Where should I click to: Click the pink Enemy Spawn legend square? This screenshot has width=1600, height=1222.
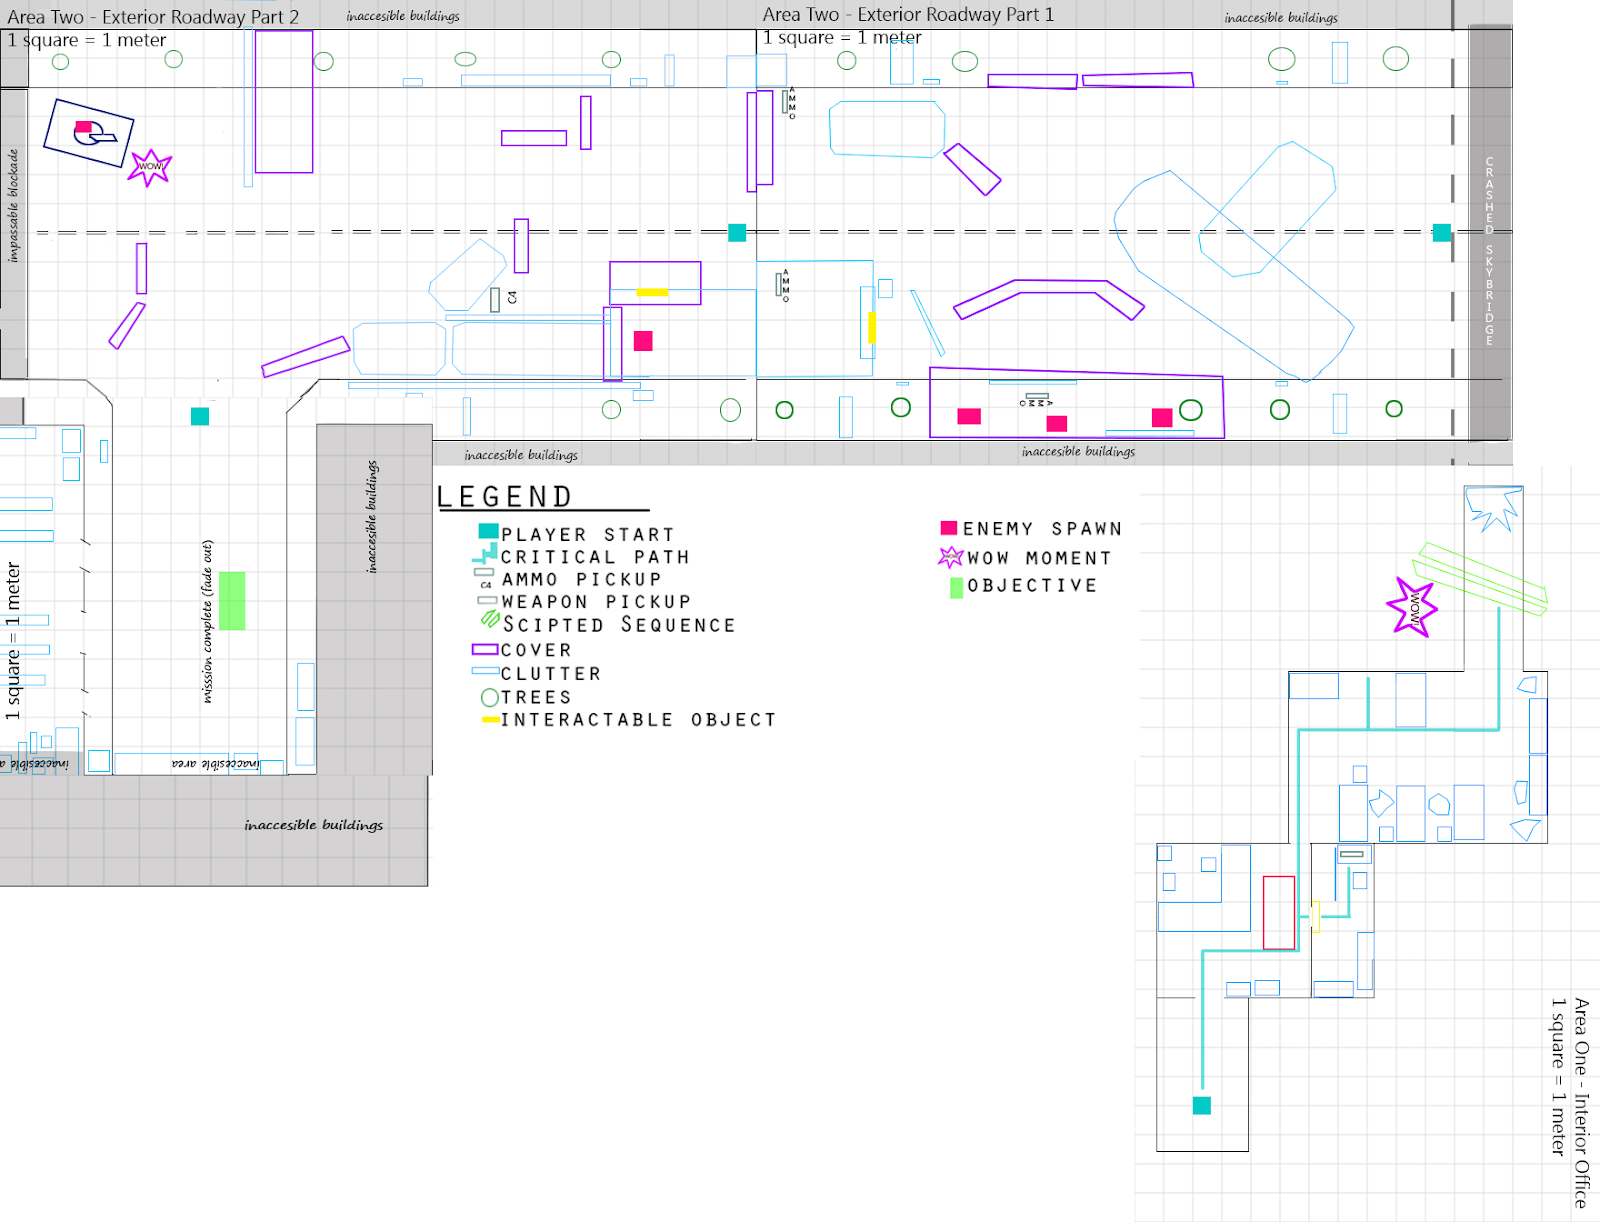[949, 528]
